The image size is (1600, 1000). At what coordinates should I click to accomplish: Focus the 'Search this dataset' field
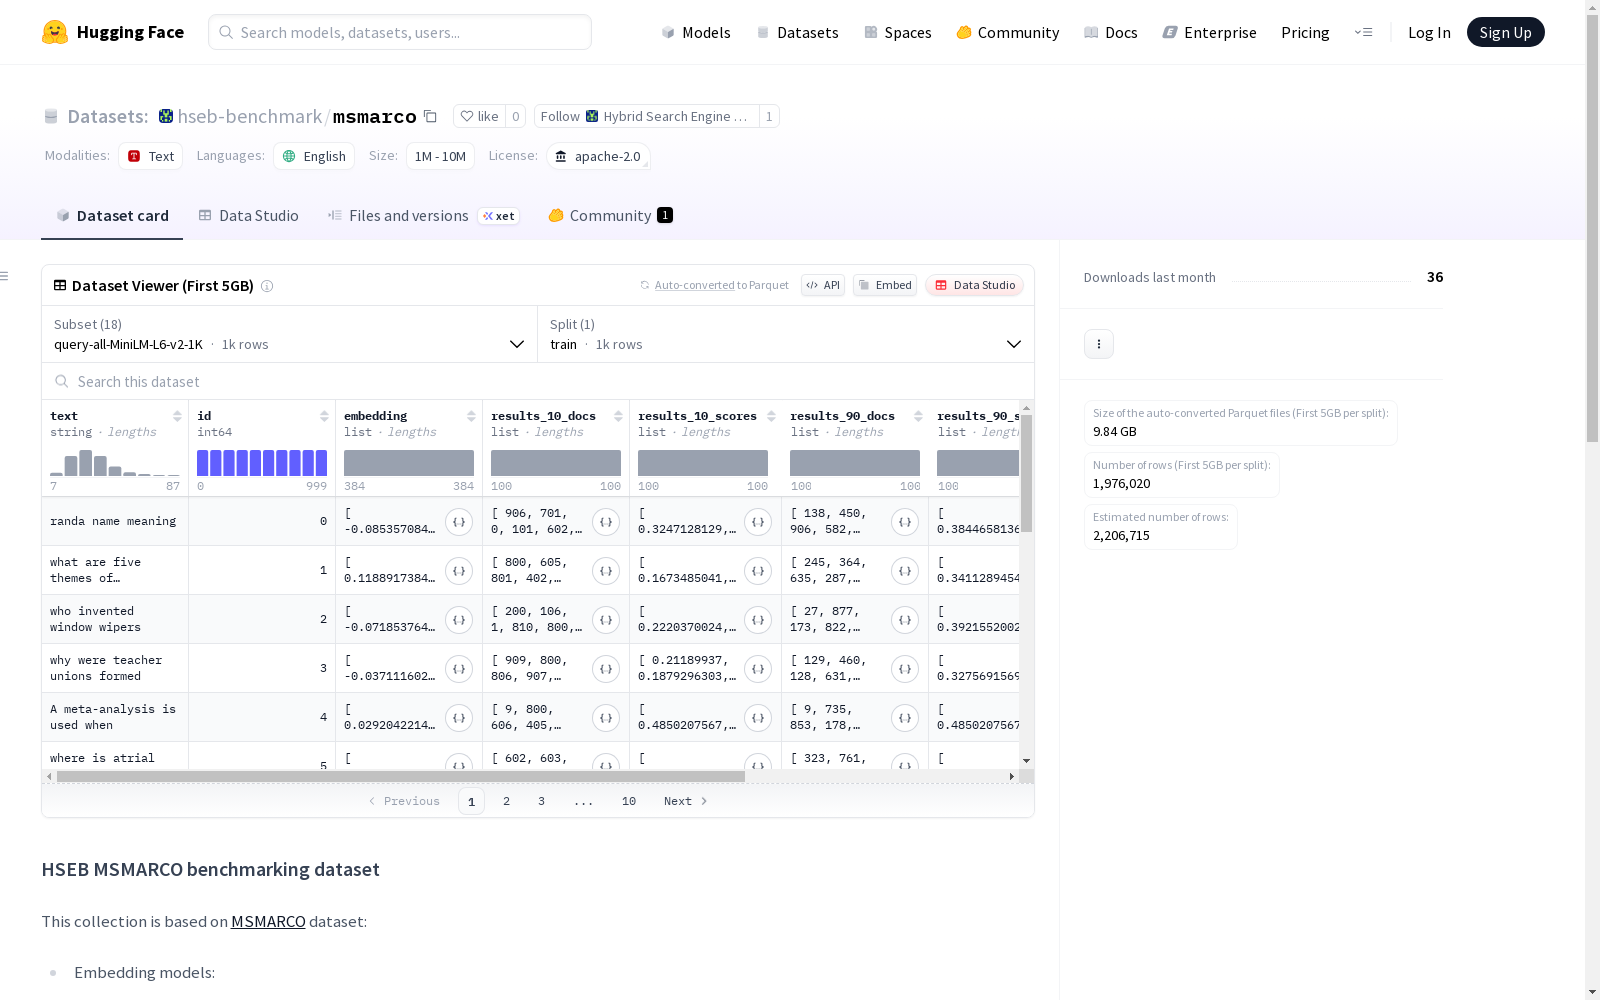(538, 382)
